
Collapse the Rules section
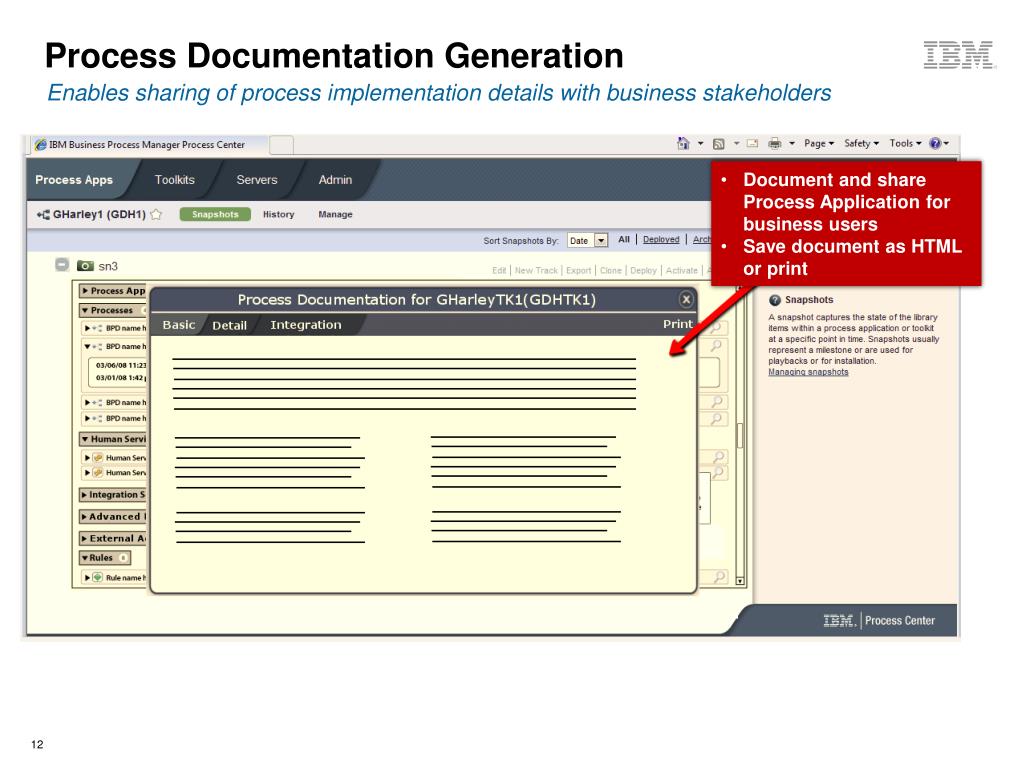point(86,557)
